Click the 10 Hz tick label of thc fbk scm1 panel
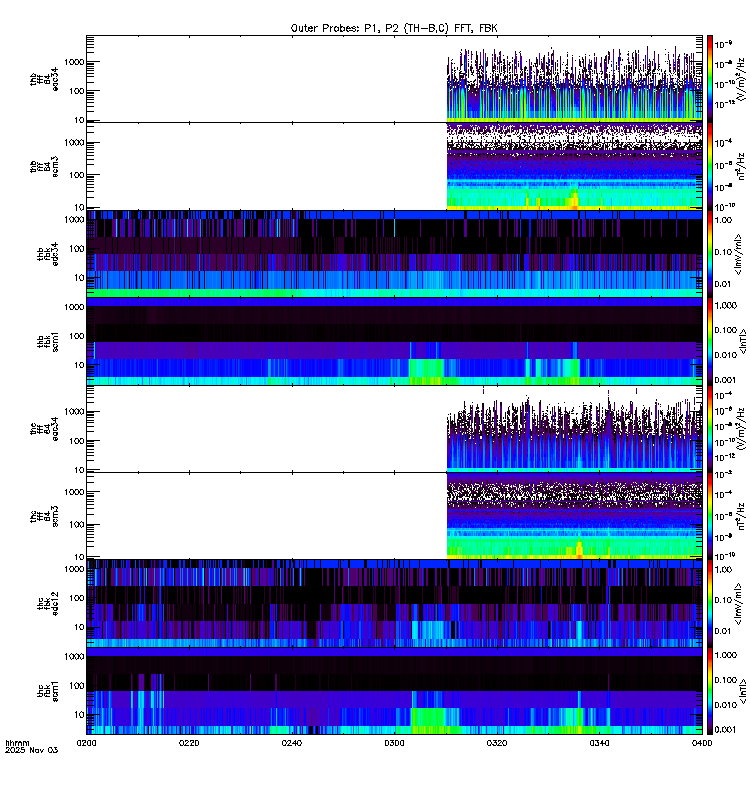Image resolution: width=750 pixels, height=800 pixels. pyautogui.click(x=79, y=714)
